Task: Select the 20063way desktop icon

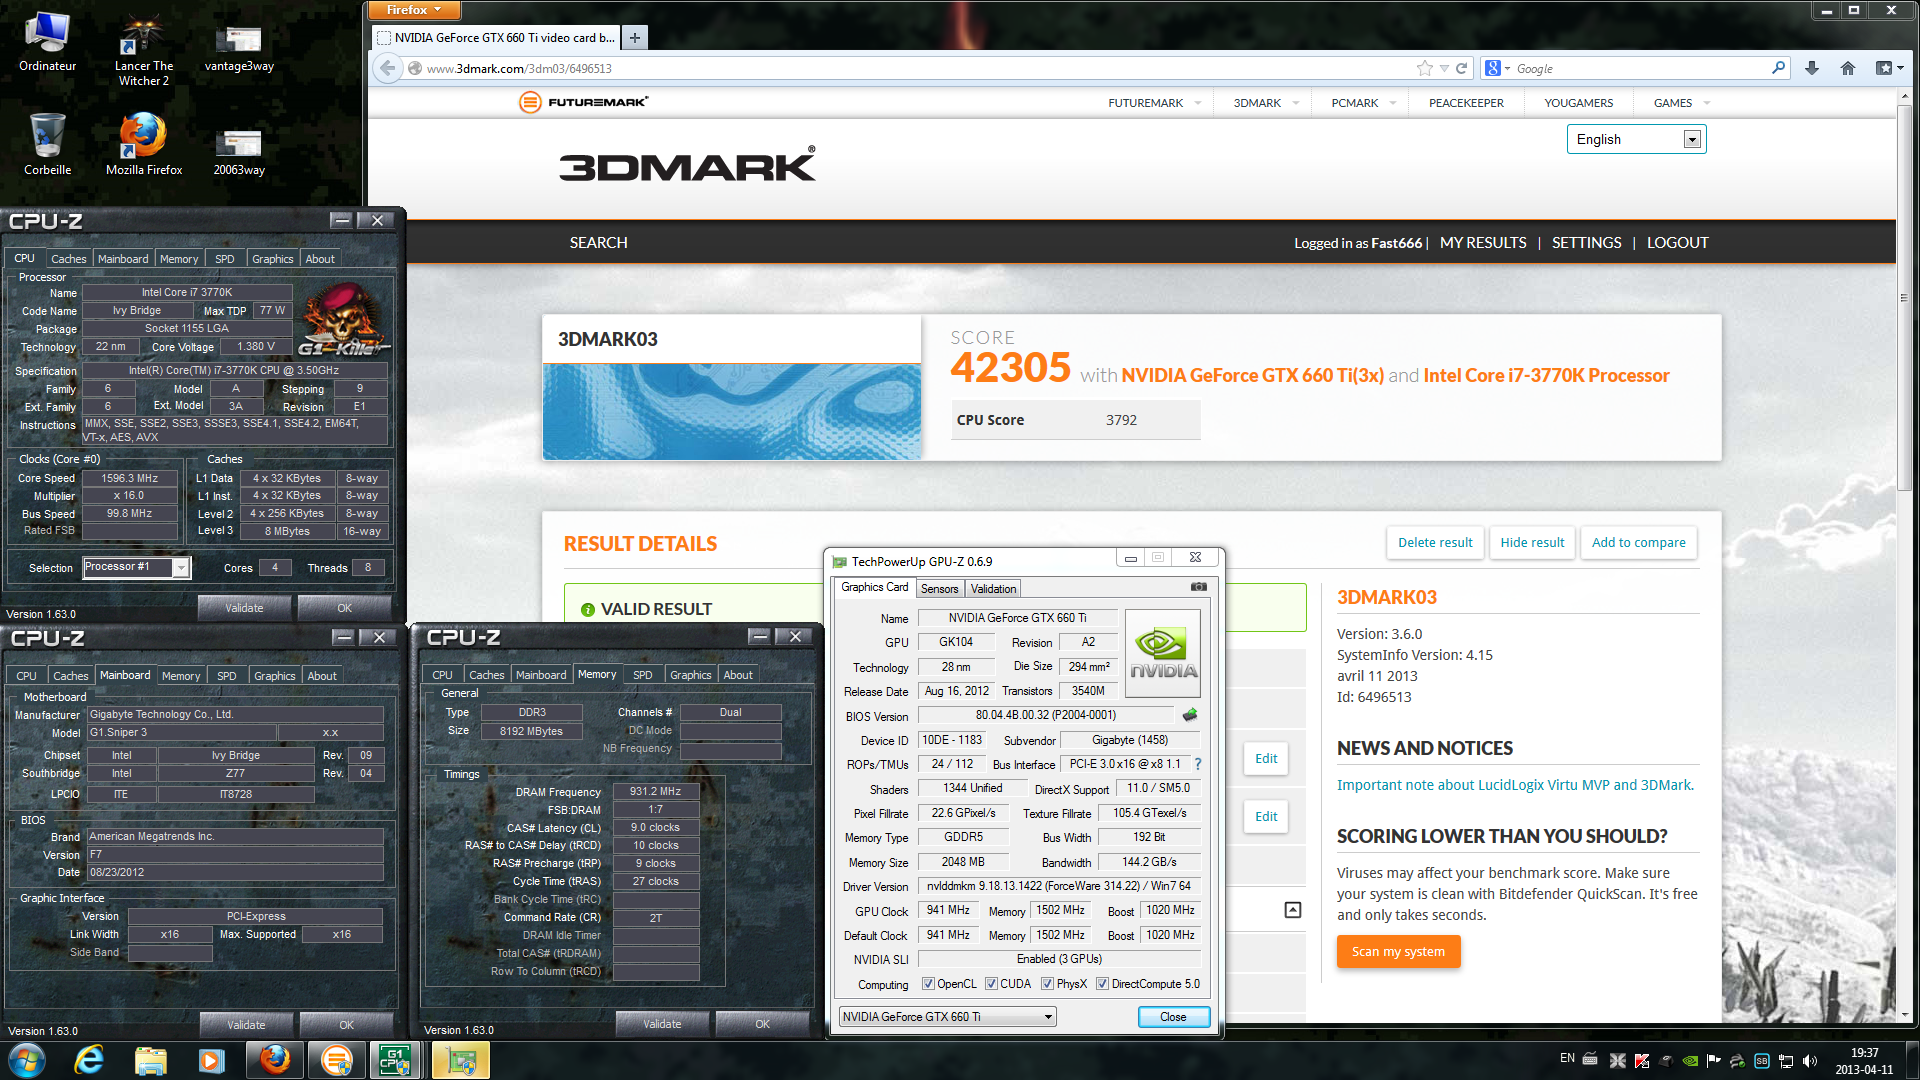Action: [239, 150]
